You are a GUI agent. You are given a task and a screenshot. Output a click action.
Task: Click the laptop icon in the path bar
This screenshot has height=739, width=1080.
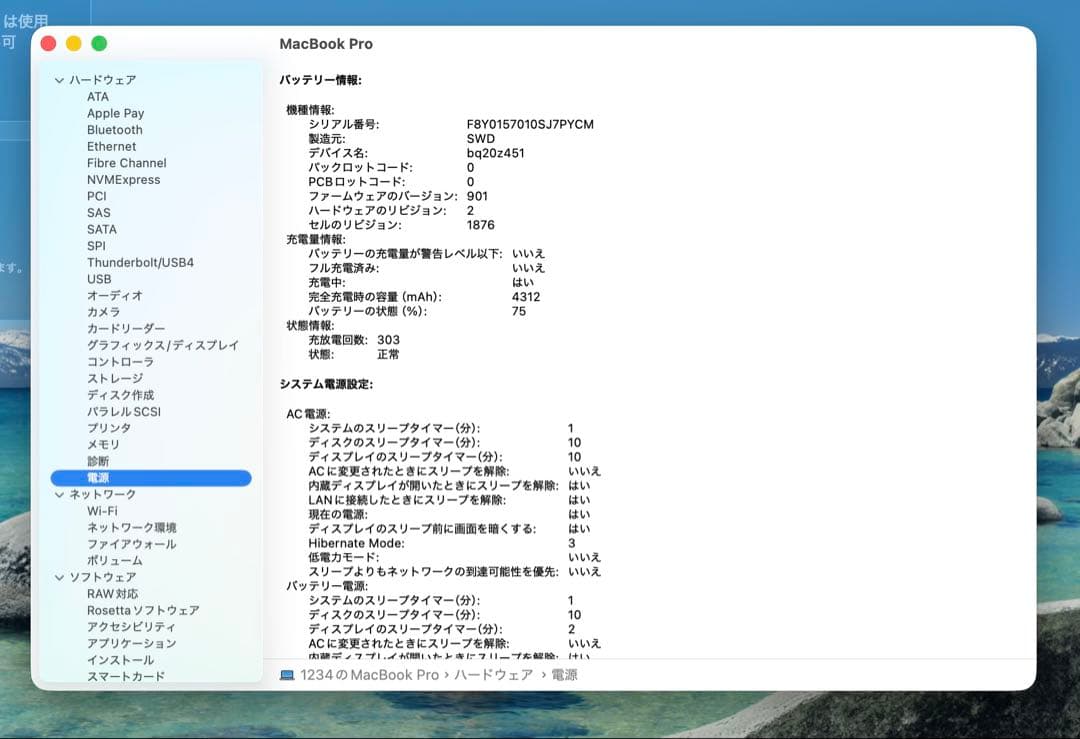pyautogui.click(x=287, y=675)
